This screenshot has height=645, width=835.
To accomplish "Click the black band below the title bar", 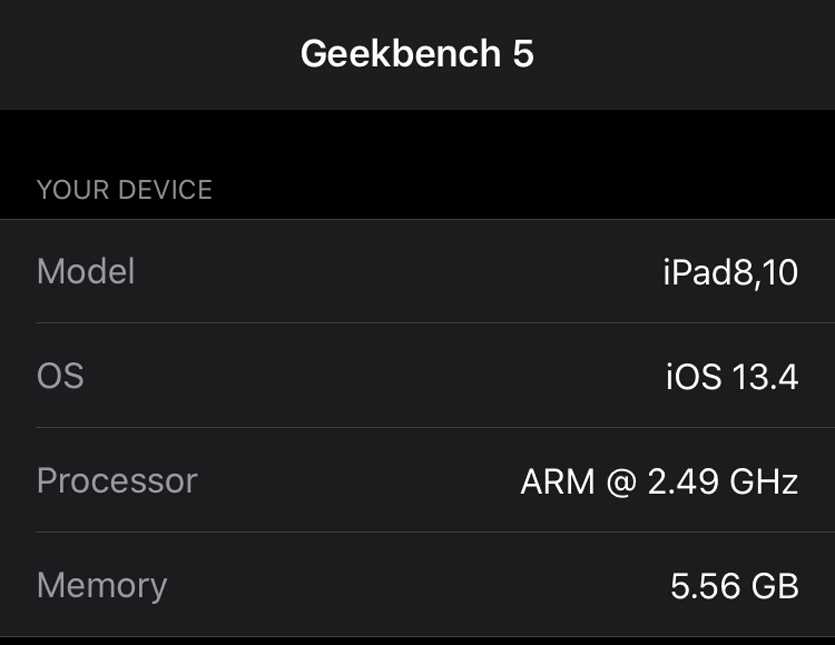I will tap(417, 140).
